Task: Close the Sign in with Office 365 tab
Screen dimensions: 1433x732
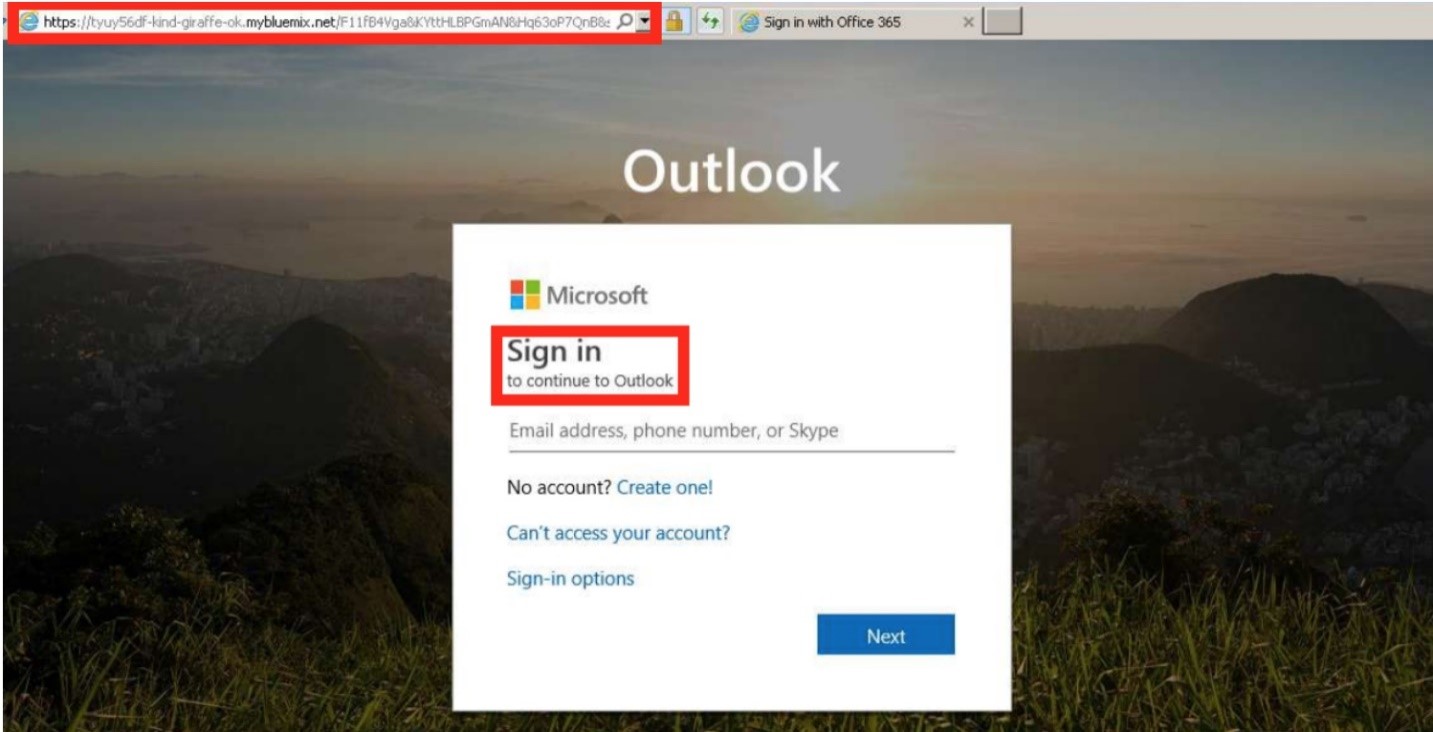Action: point(968,22)
